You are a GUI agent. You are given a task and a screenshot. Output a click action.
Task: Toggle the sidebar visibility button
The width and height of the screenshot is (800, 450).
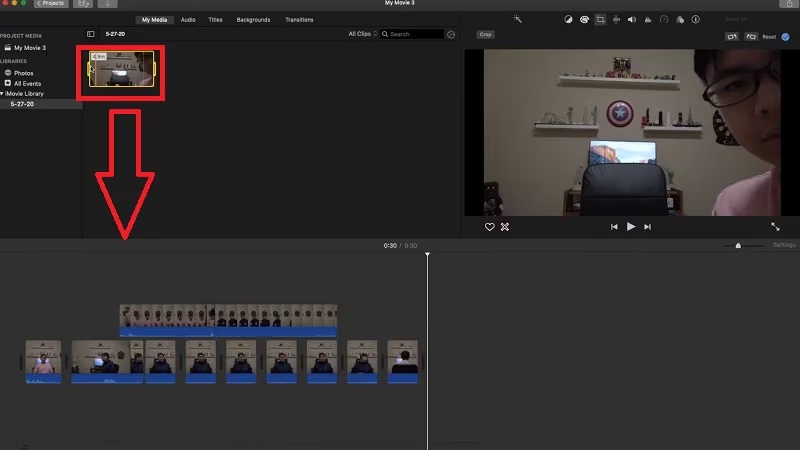(91, 34)
